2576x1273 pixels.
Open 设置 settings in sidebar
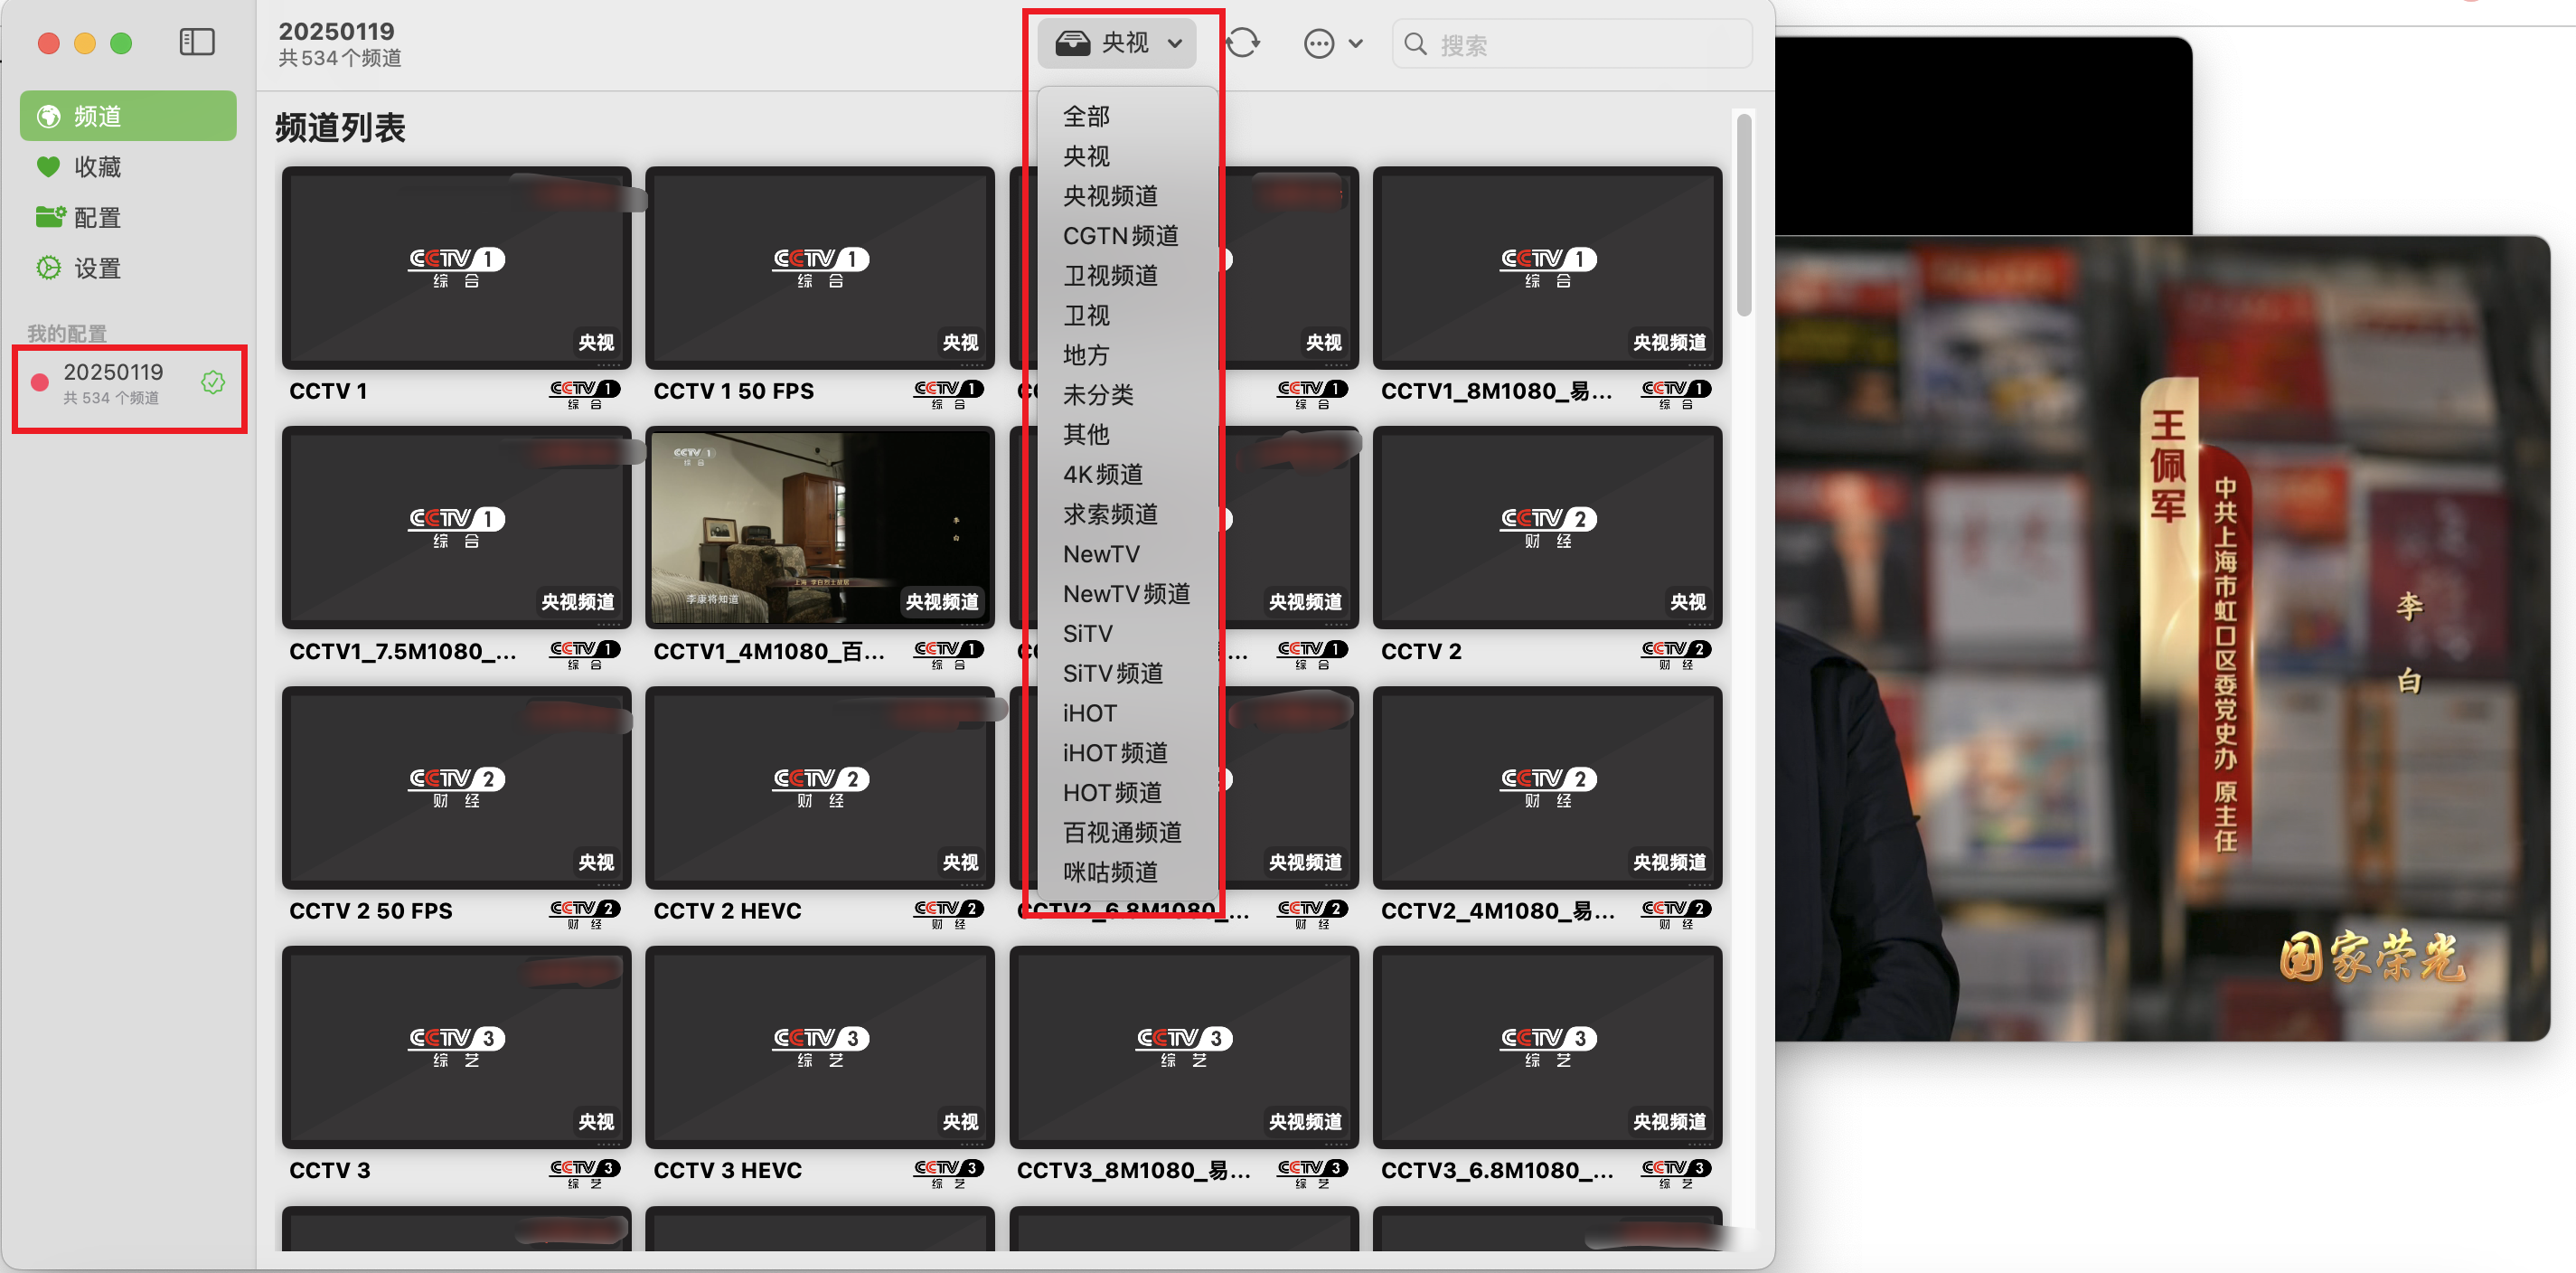click(97, 268)
